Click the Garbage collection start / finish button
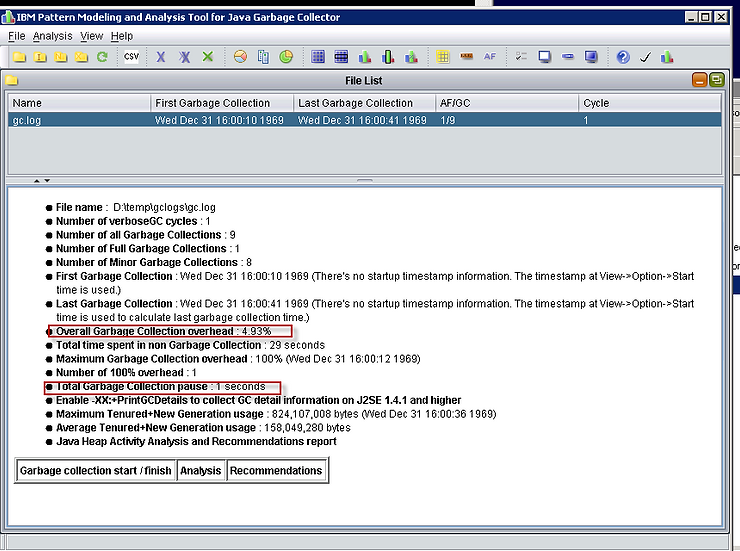 tap(95, 470)
